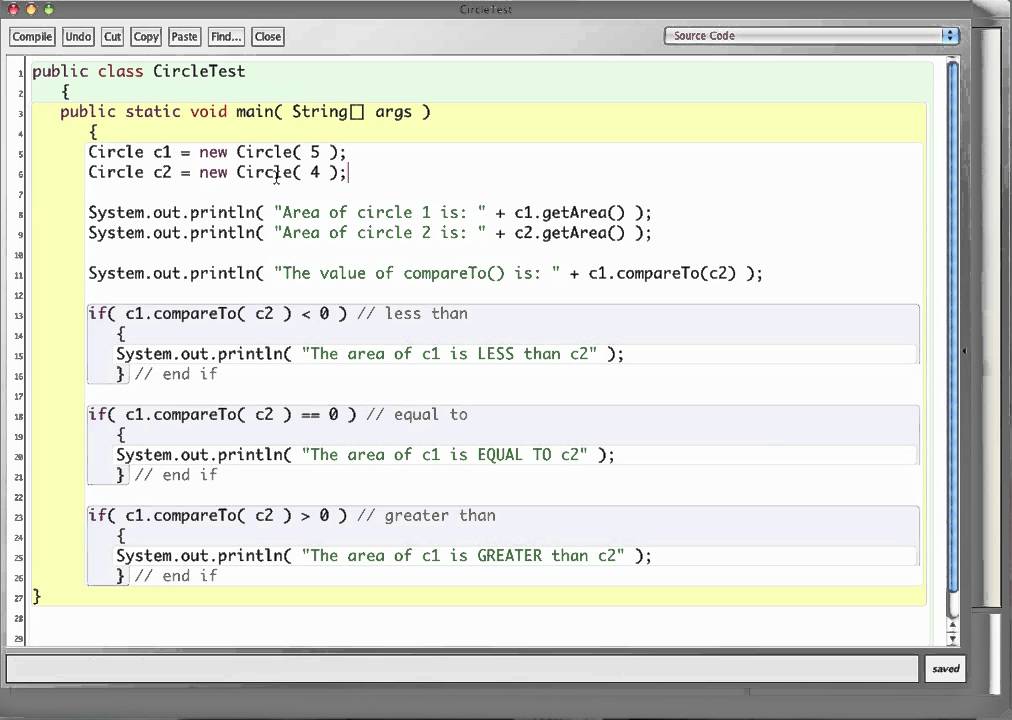Click the Paste button
Screen dimensions: 1012x720
click(184, 37)
